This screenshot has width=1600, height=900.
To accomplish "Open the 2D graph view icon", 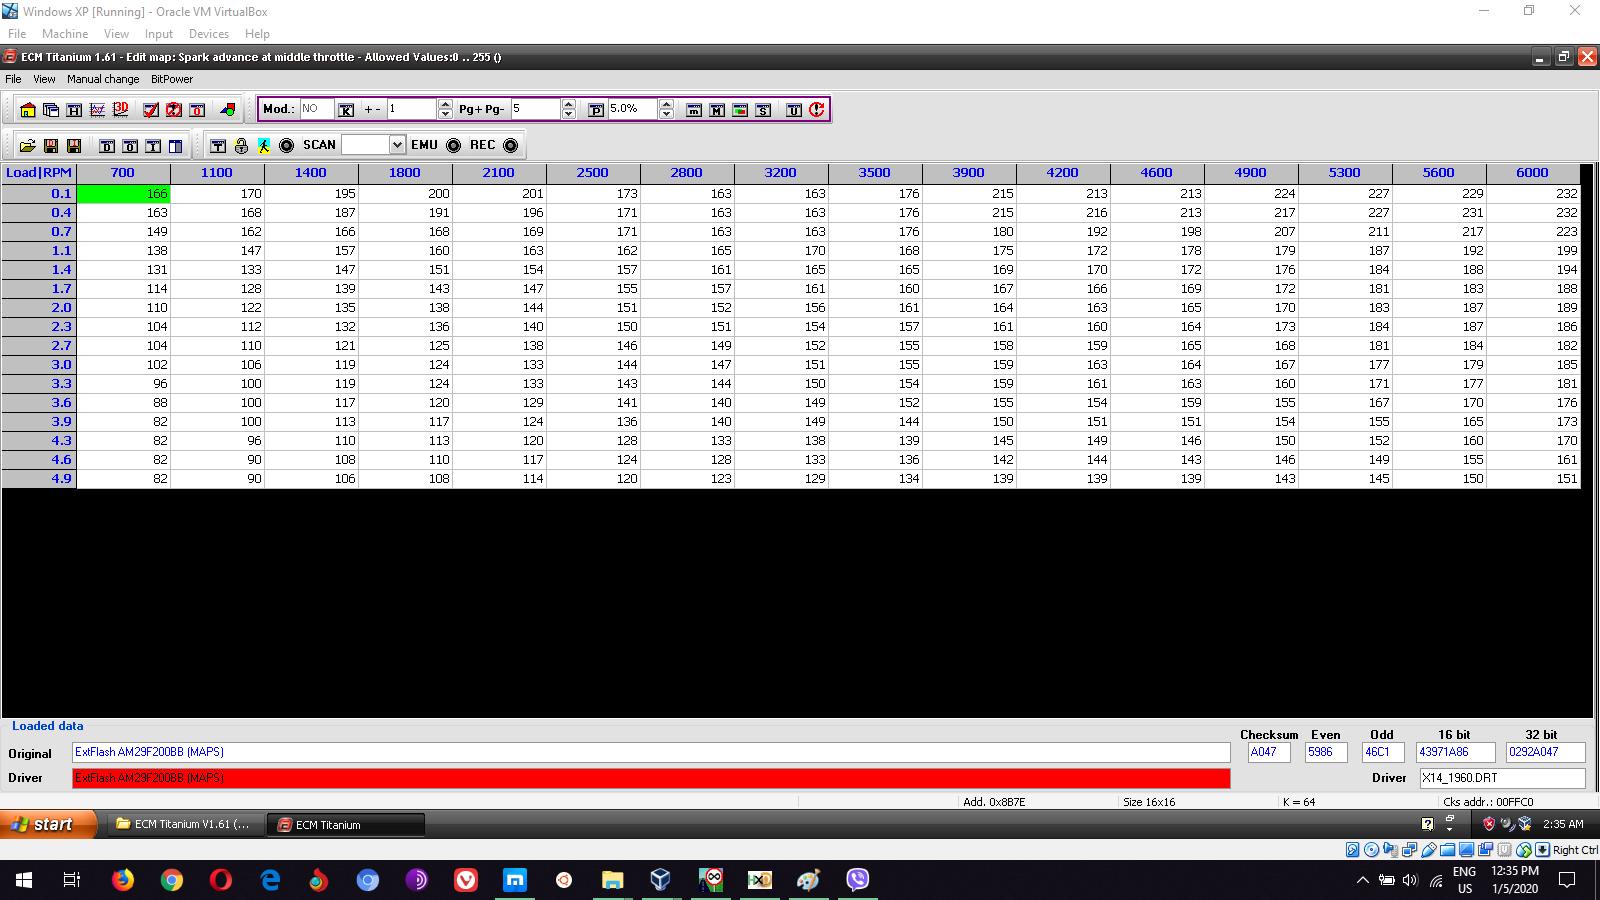I will coord(97,110).
